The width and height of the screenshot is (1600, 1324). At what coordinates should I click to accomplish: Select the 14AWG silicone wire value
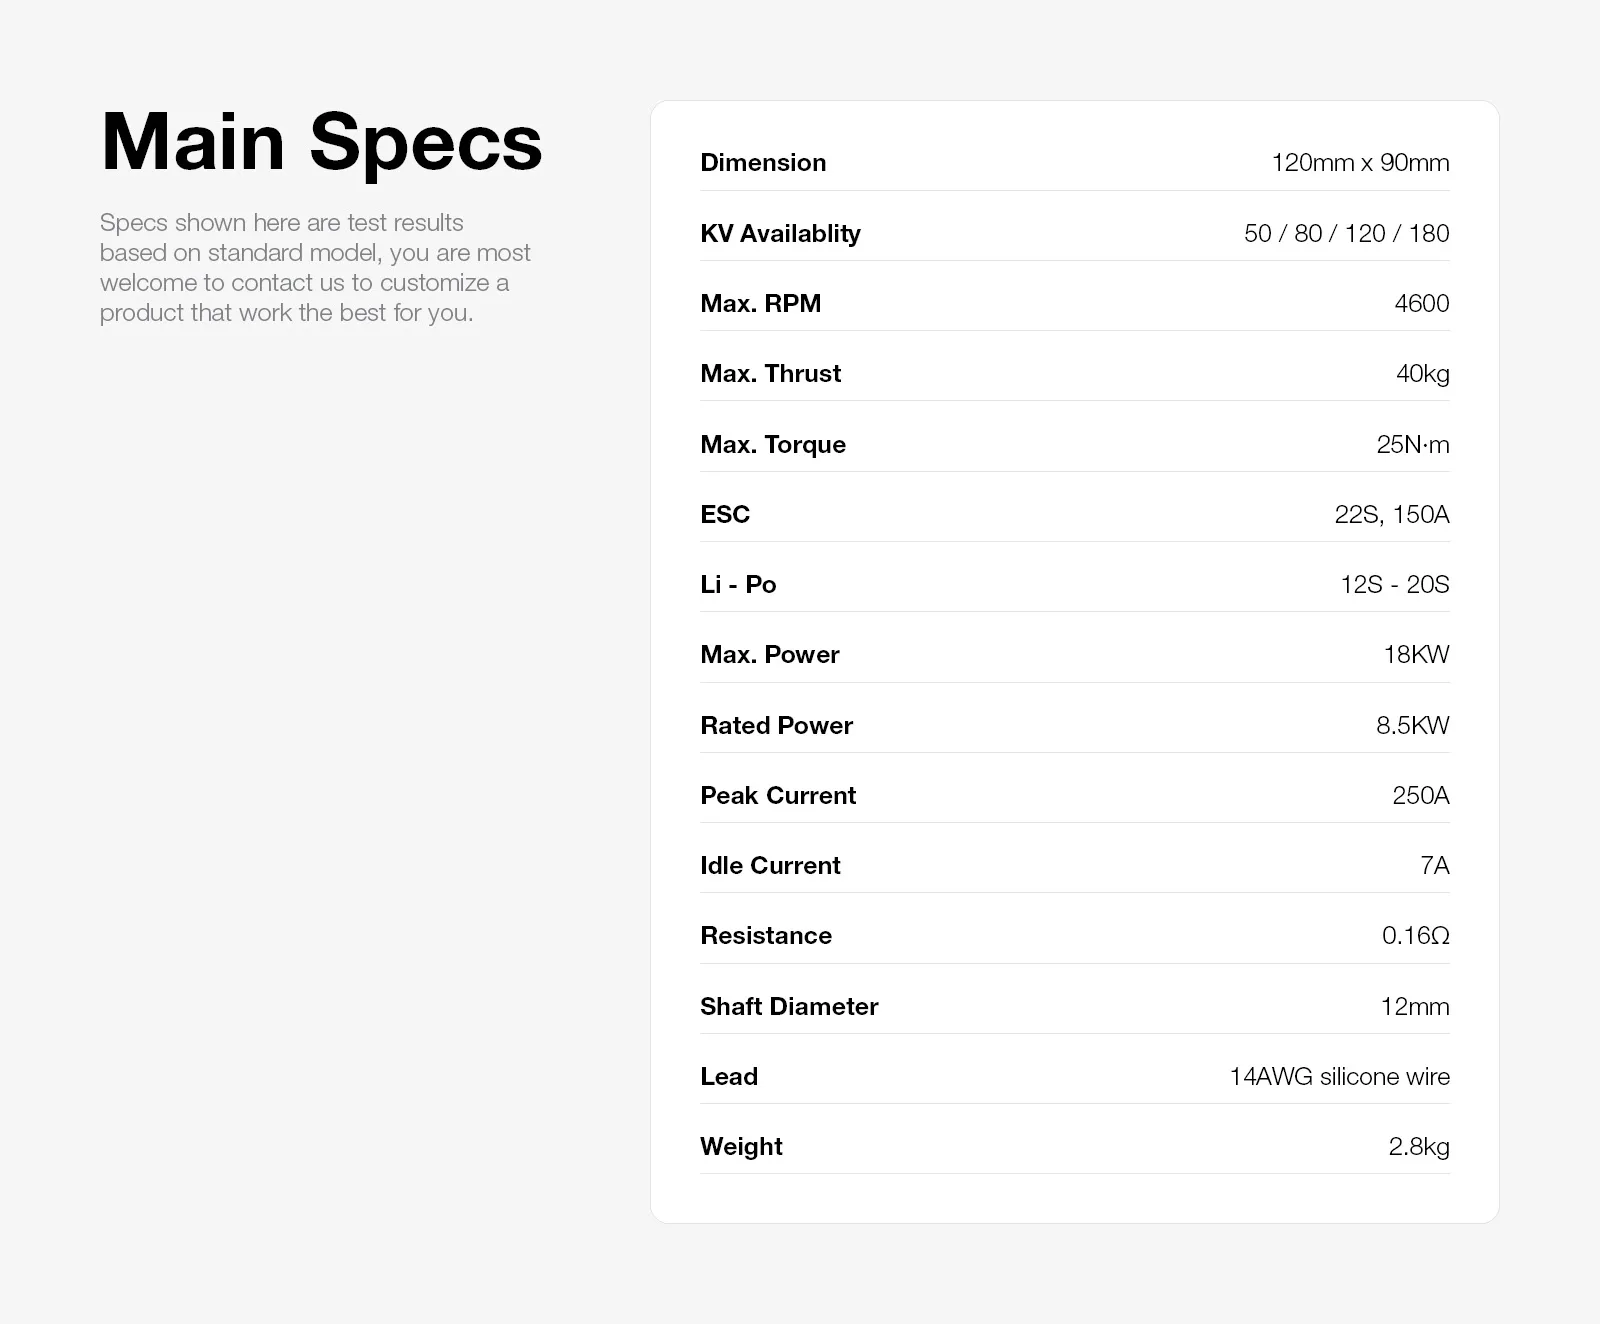[1339, 1076]
